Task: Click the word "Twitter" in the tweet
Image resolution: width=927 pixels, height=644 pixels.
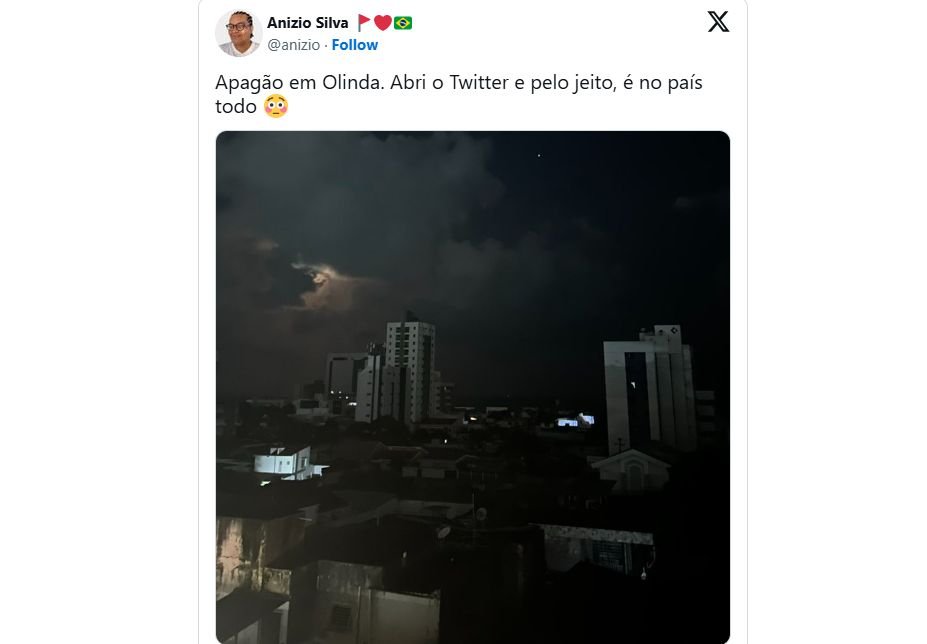Action: 478,83
